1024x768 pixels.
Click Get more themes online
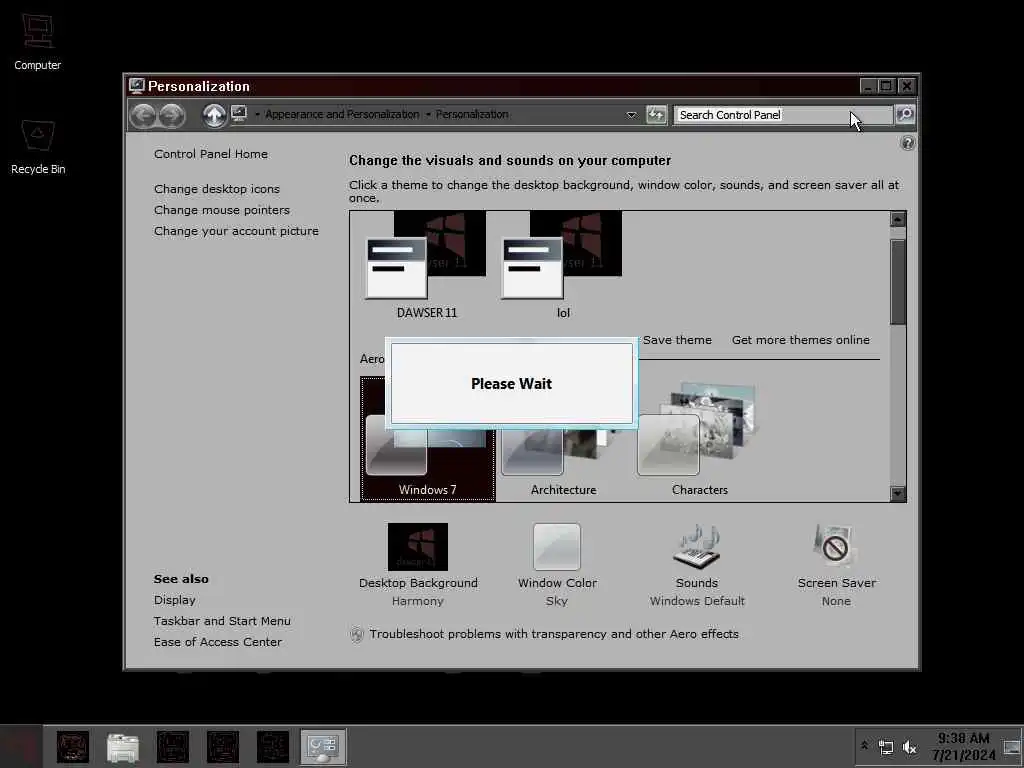[801, 340]
